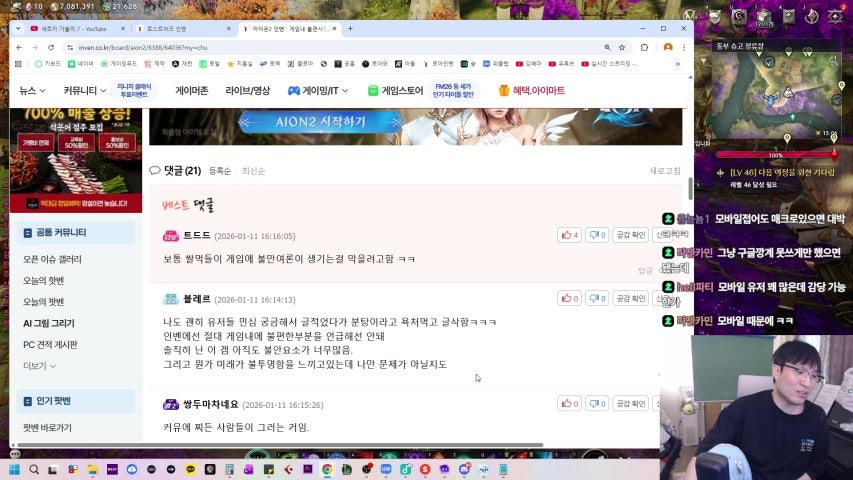Bookmark this page with the star icon
The height and width of the screenshot is (480, 853).
click(622, 48)
